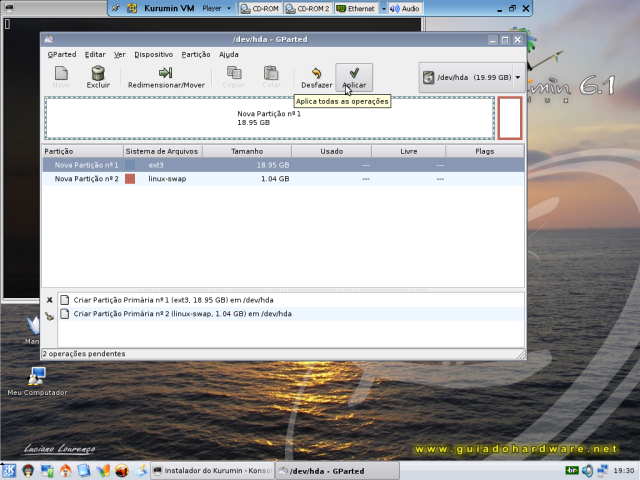Viewport: 640px width, 480px height.
Task: Click the Redimensionar/Mover toolbar icon
Action: coord(166,73)
